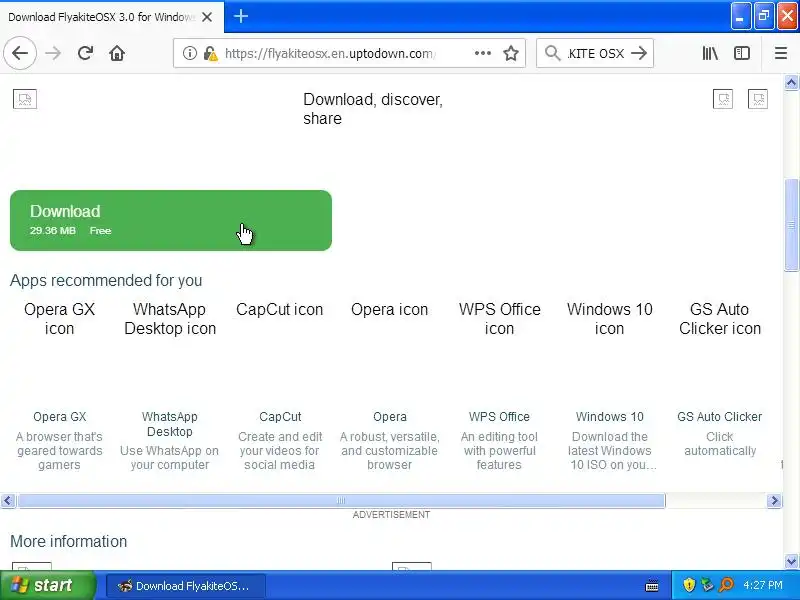
Task: Click horizontal scrollbar left arrow
Action: click(x=8, y=501)
